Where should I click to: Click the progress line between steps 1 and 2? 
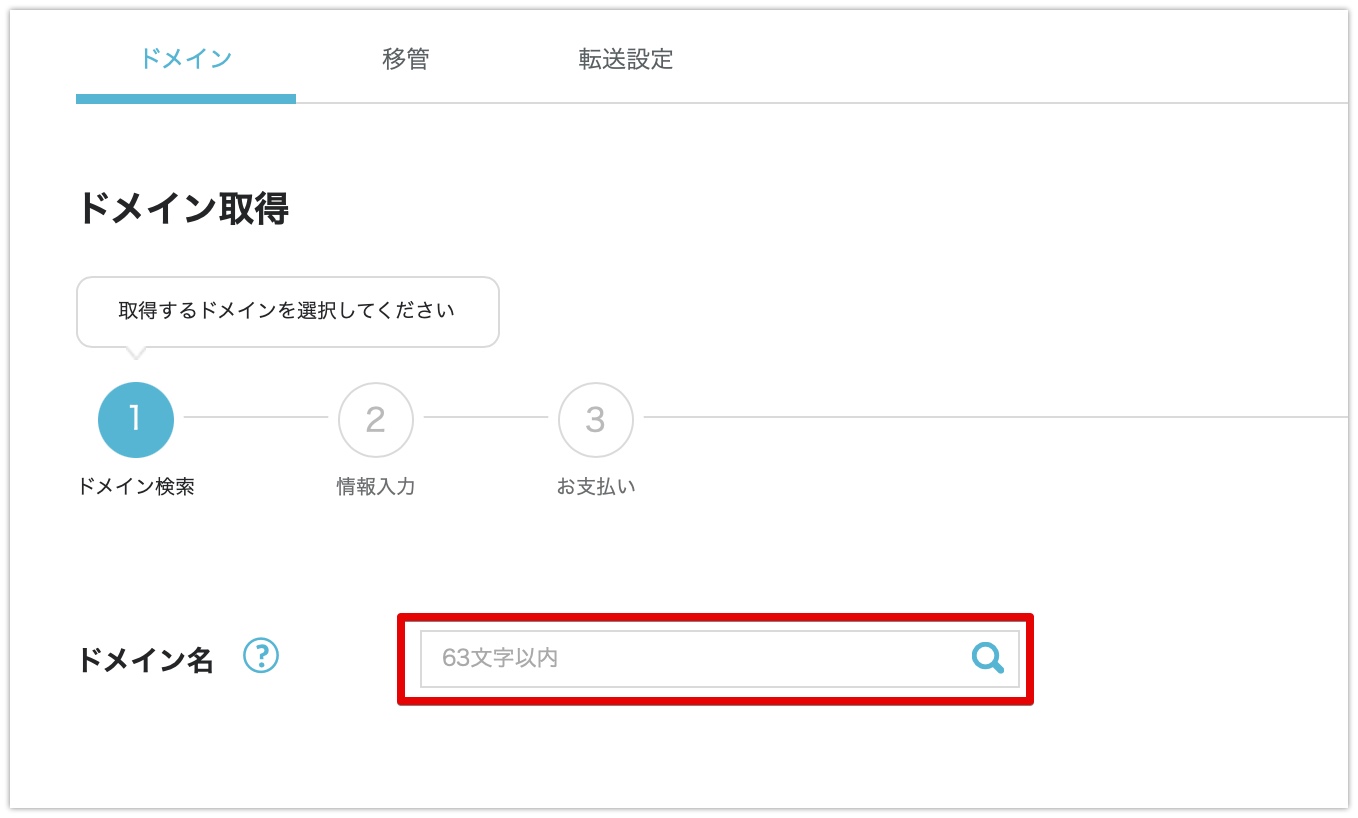pos(256,417)
